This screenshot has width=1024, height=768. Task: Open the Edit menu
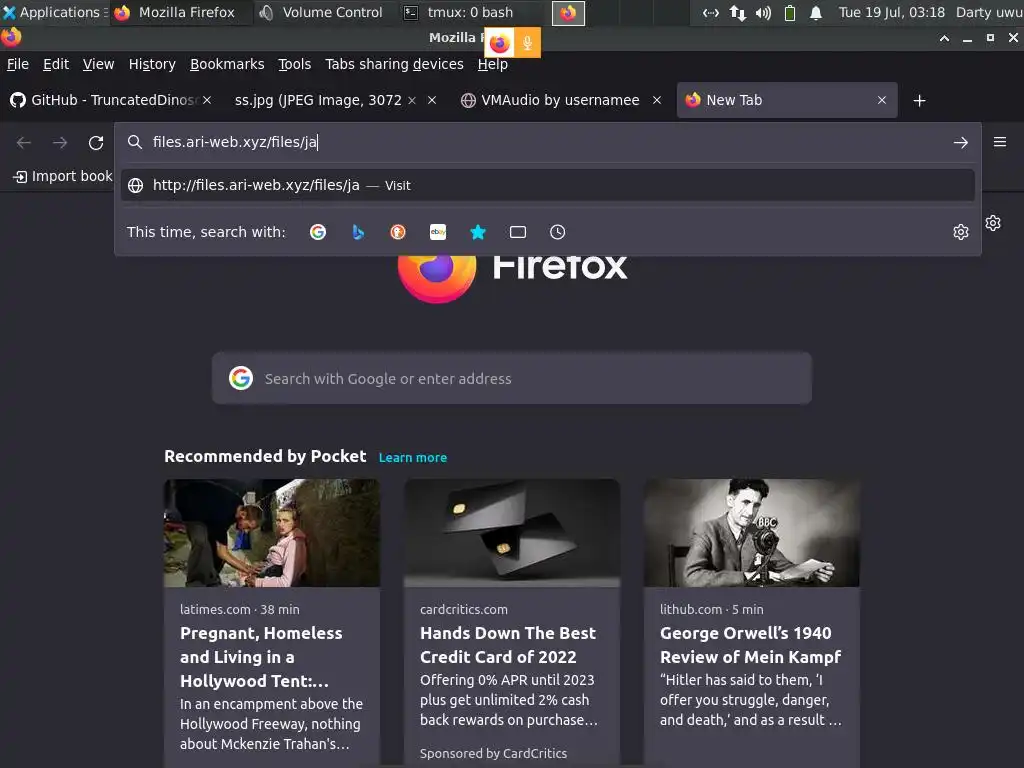56,64
